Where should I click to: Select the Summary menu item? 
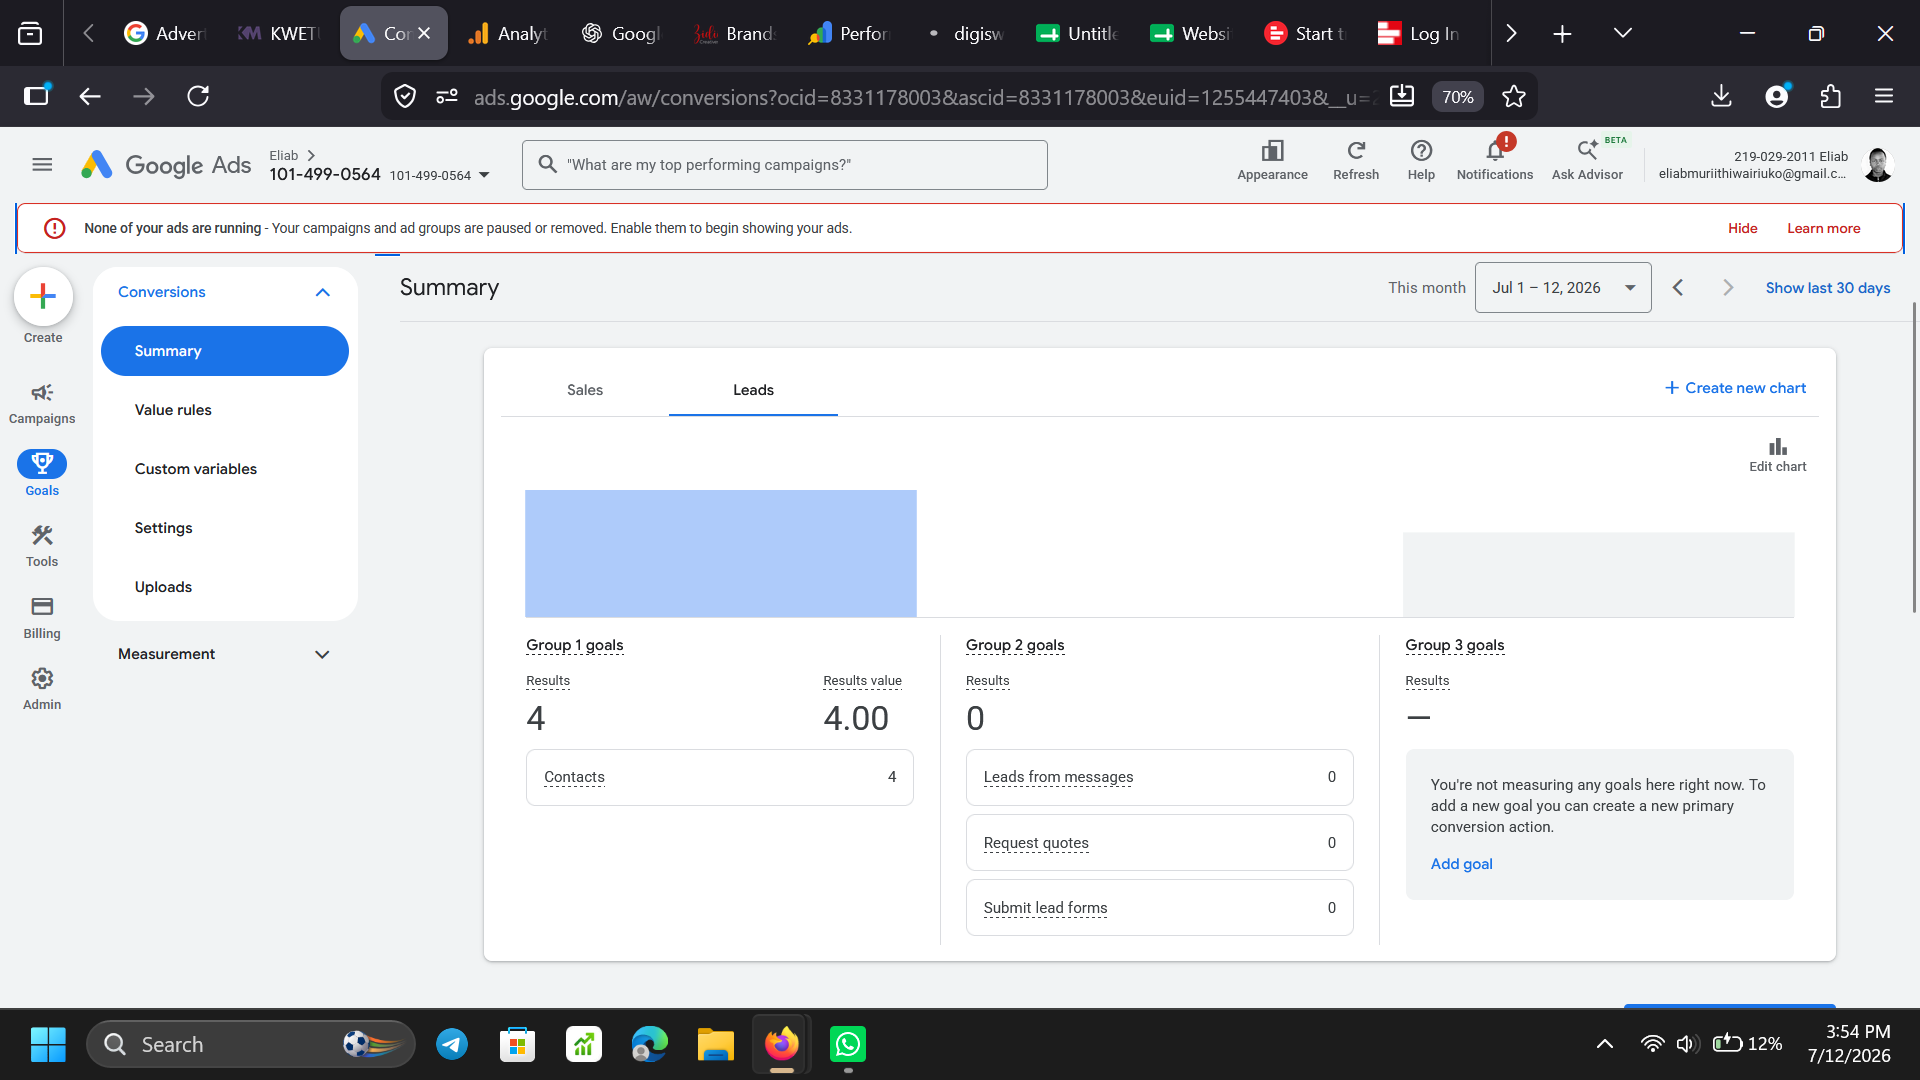pos(225,351)
